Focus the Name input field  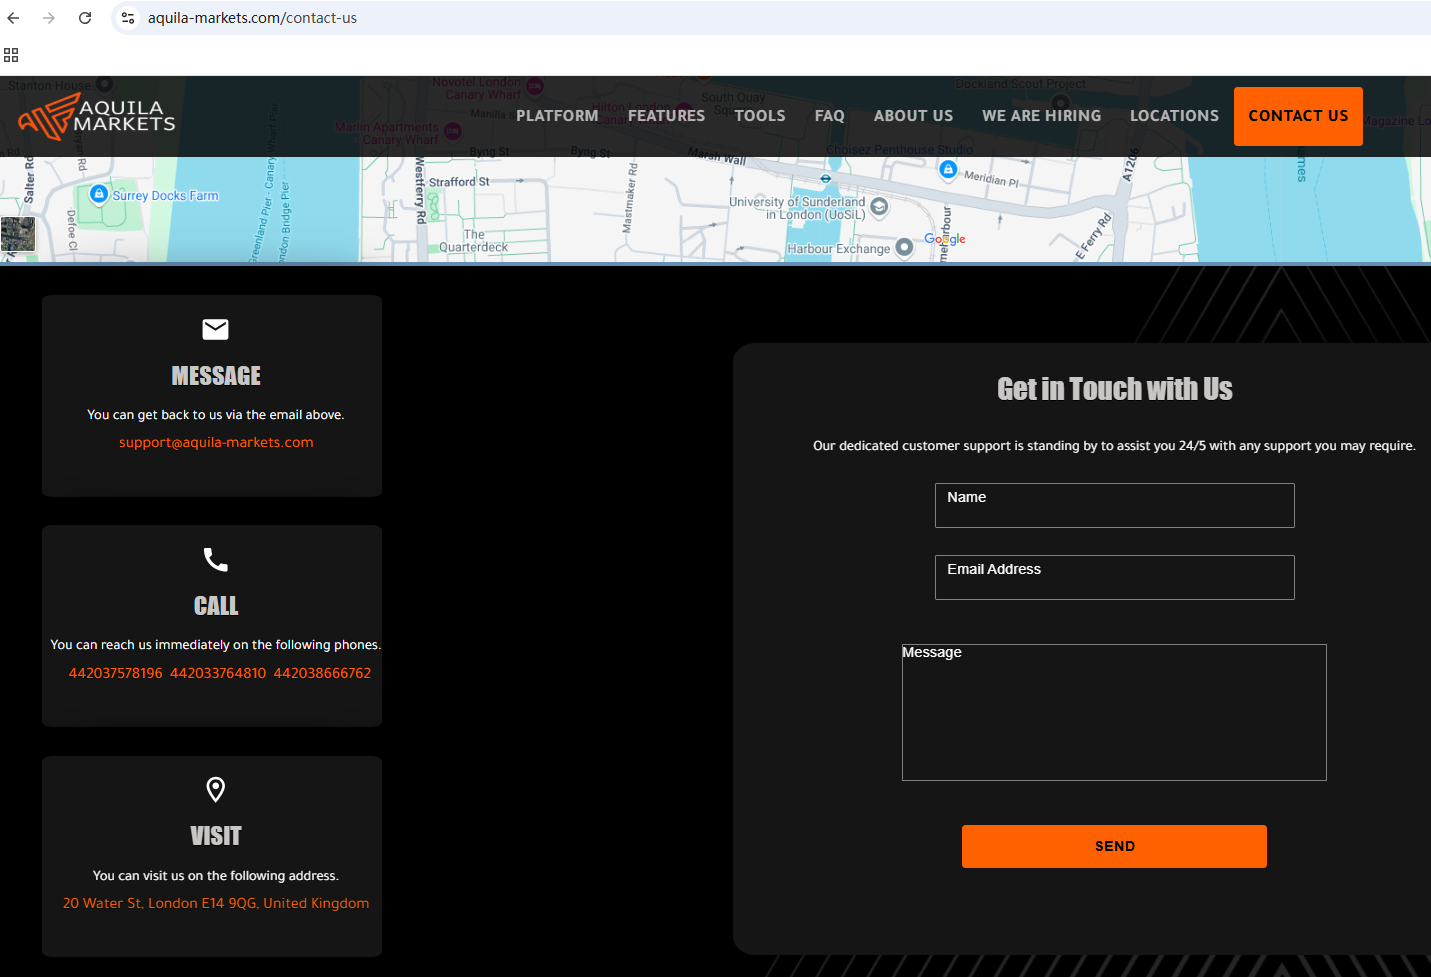point(1115,506)
